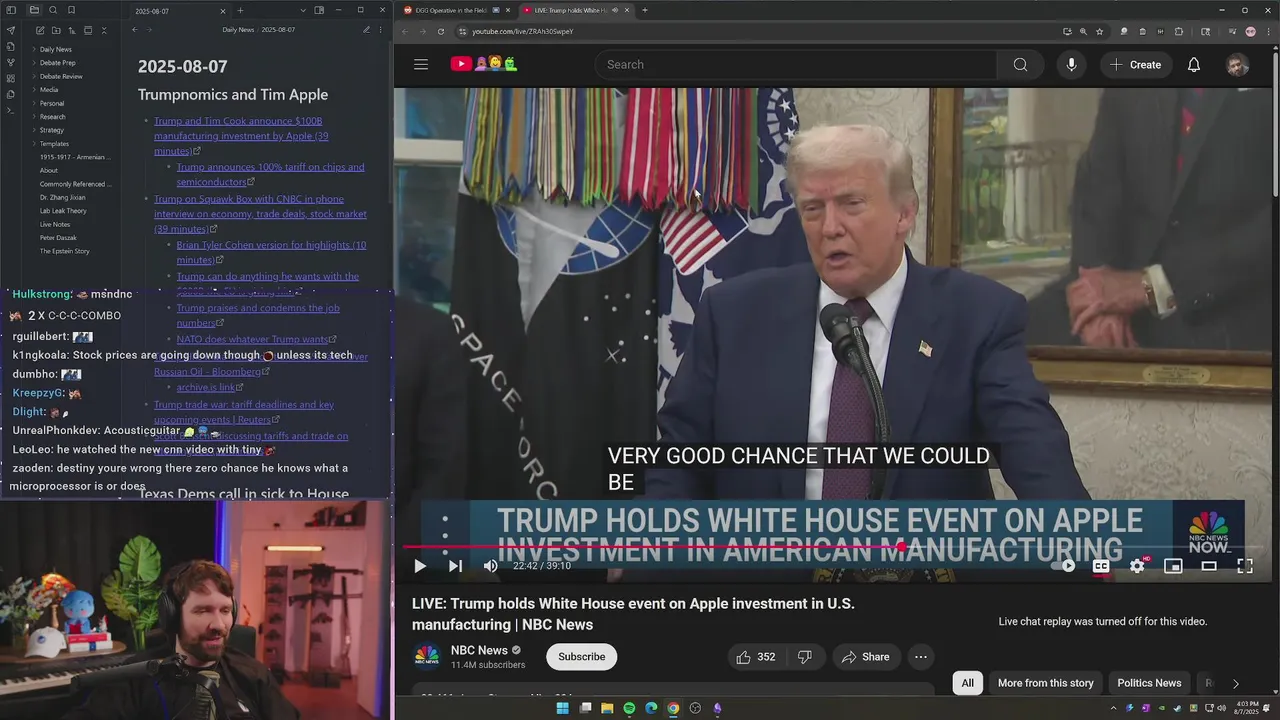The height and width of the screenshot is (720, 1280).
Task: Select the All filter chip
Action: tap(967, 683)
